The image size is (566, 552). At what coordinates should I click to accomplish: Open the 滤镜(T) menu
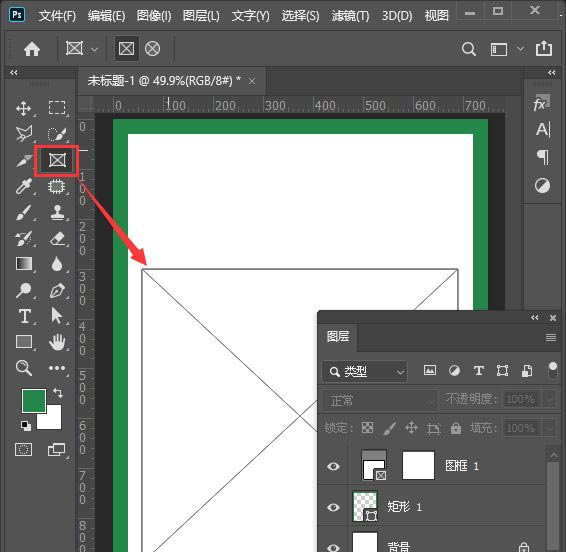350,16
